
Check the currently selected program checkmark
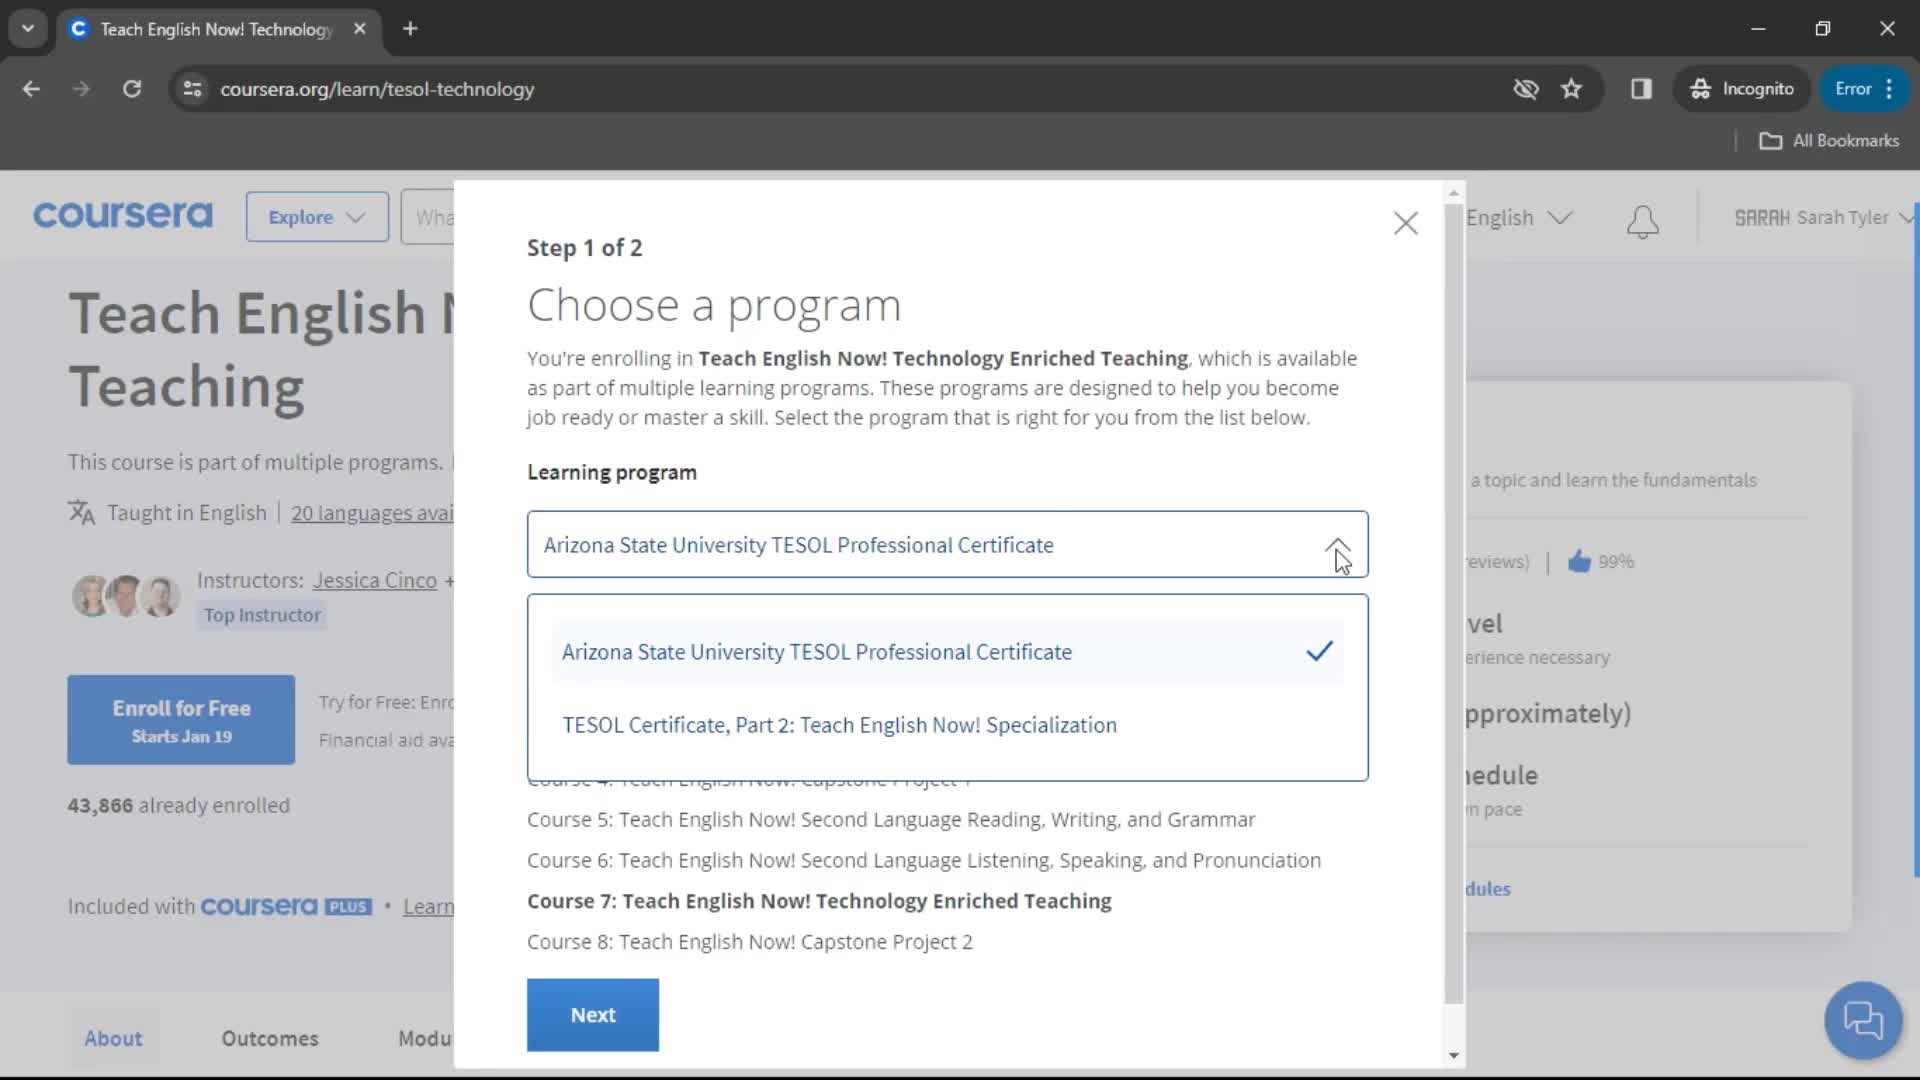point(1319,651)
